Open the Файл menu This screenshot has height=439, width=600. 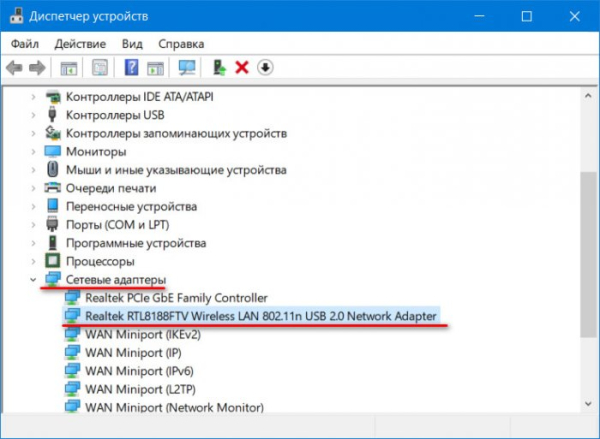point(26,44)
